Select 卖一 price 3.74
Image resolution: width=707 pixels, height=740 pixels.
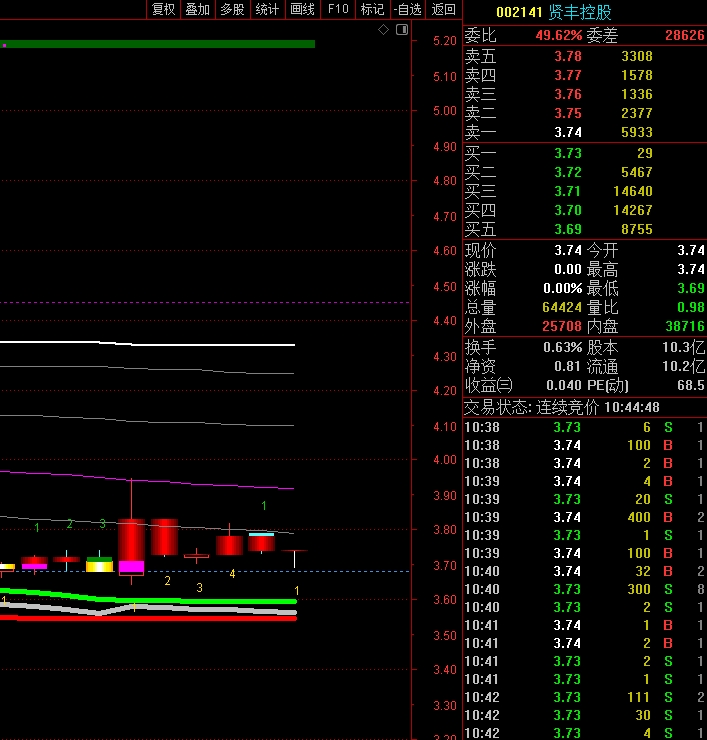568,132
